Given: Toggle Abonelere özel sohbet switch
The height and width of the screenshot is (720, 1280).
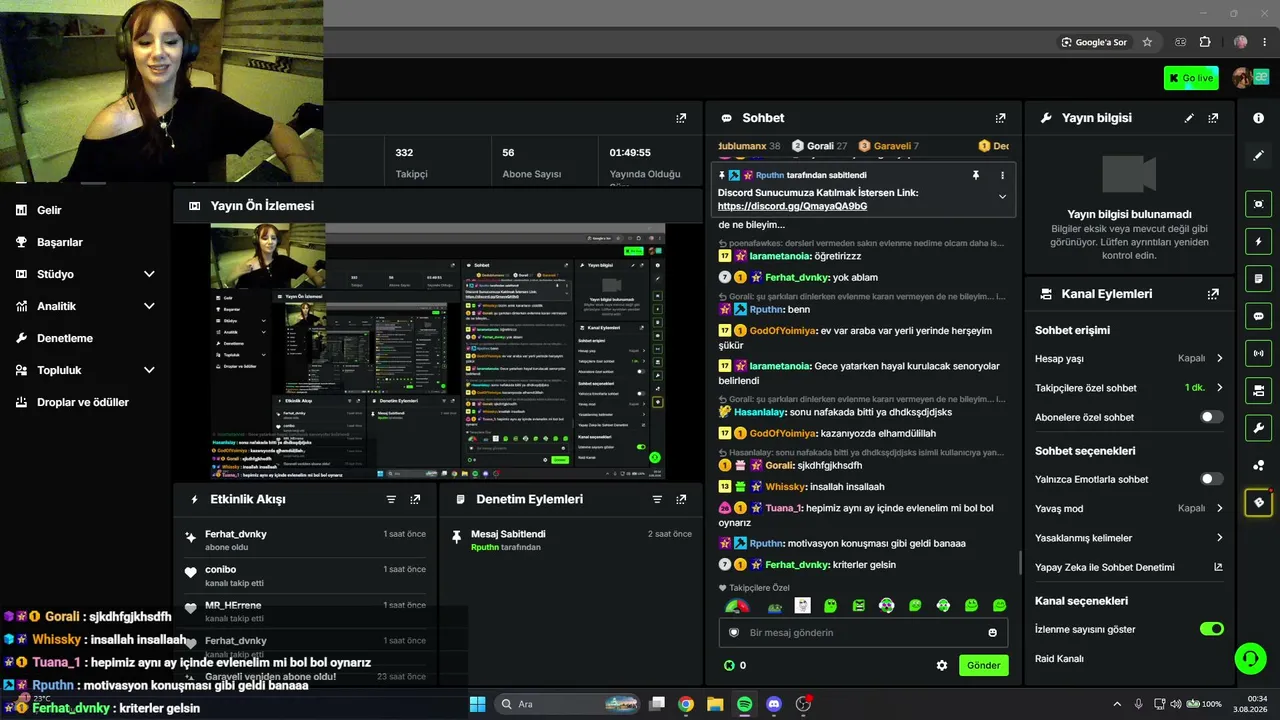Looking at the screenshot, I should [1211, 417].
